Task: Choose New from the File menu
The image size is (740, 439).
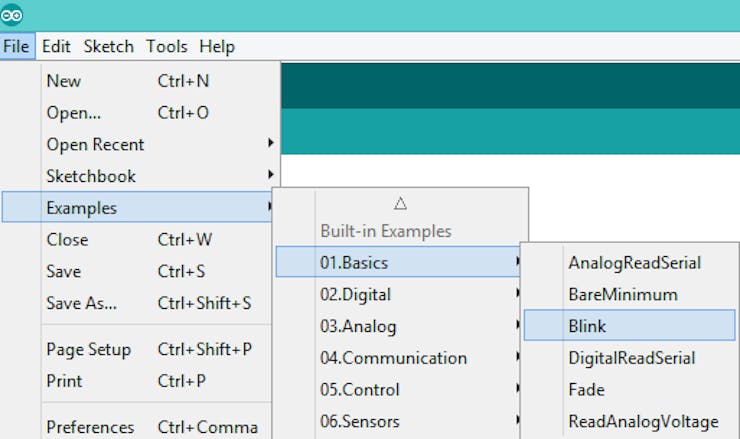Action: pos(64,81)
